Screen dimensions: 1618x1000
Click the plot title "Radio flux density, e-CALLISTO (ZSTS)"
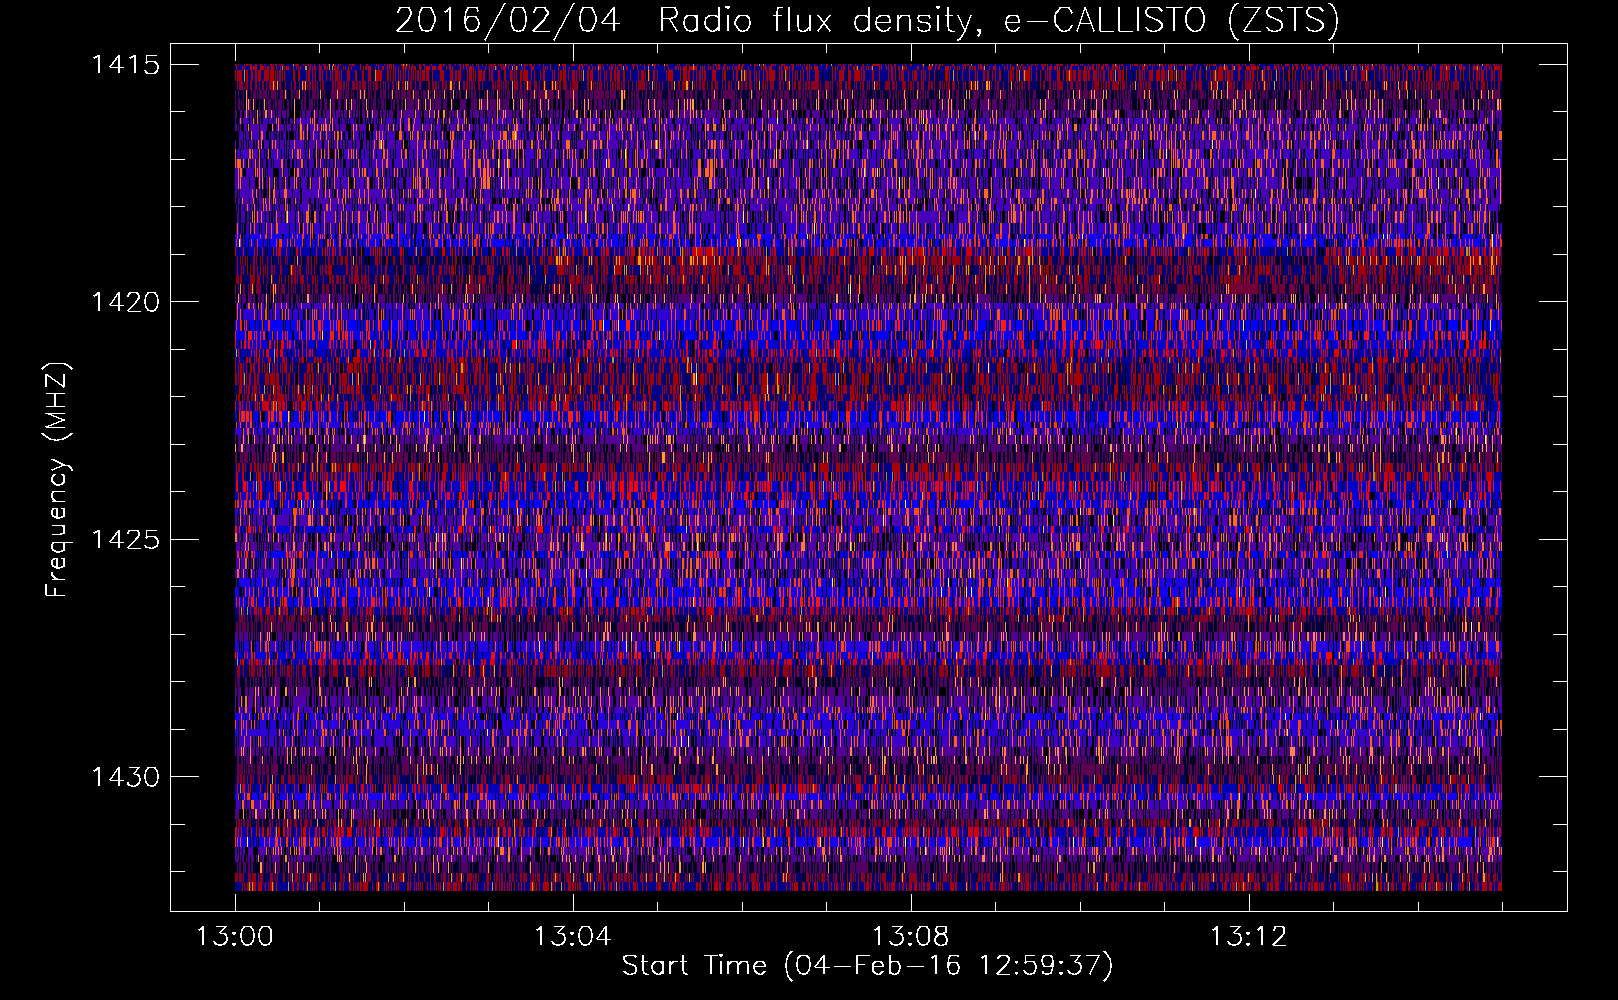(998, 21)
